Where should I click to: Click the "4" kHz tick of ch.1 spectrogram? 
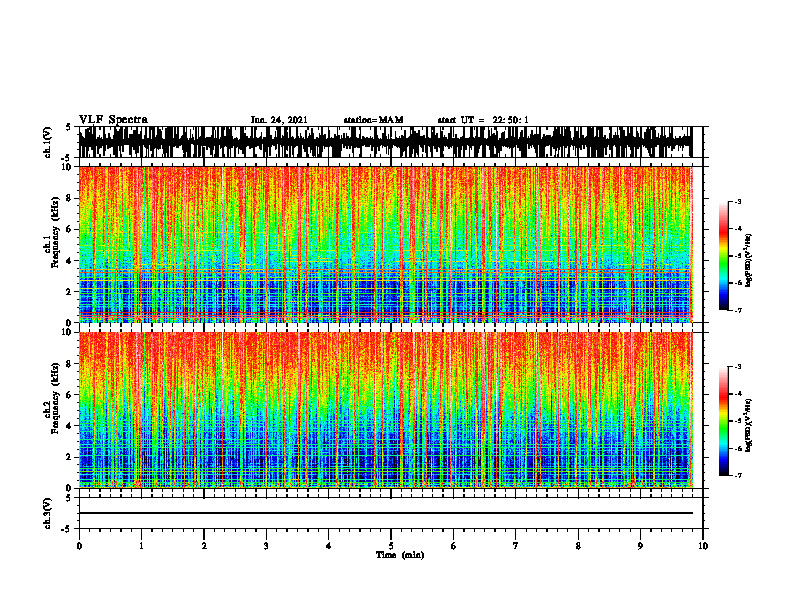pyautogui.click(x=70, y=261)
